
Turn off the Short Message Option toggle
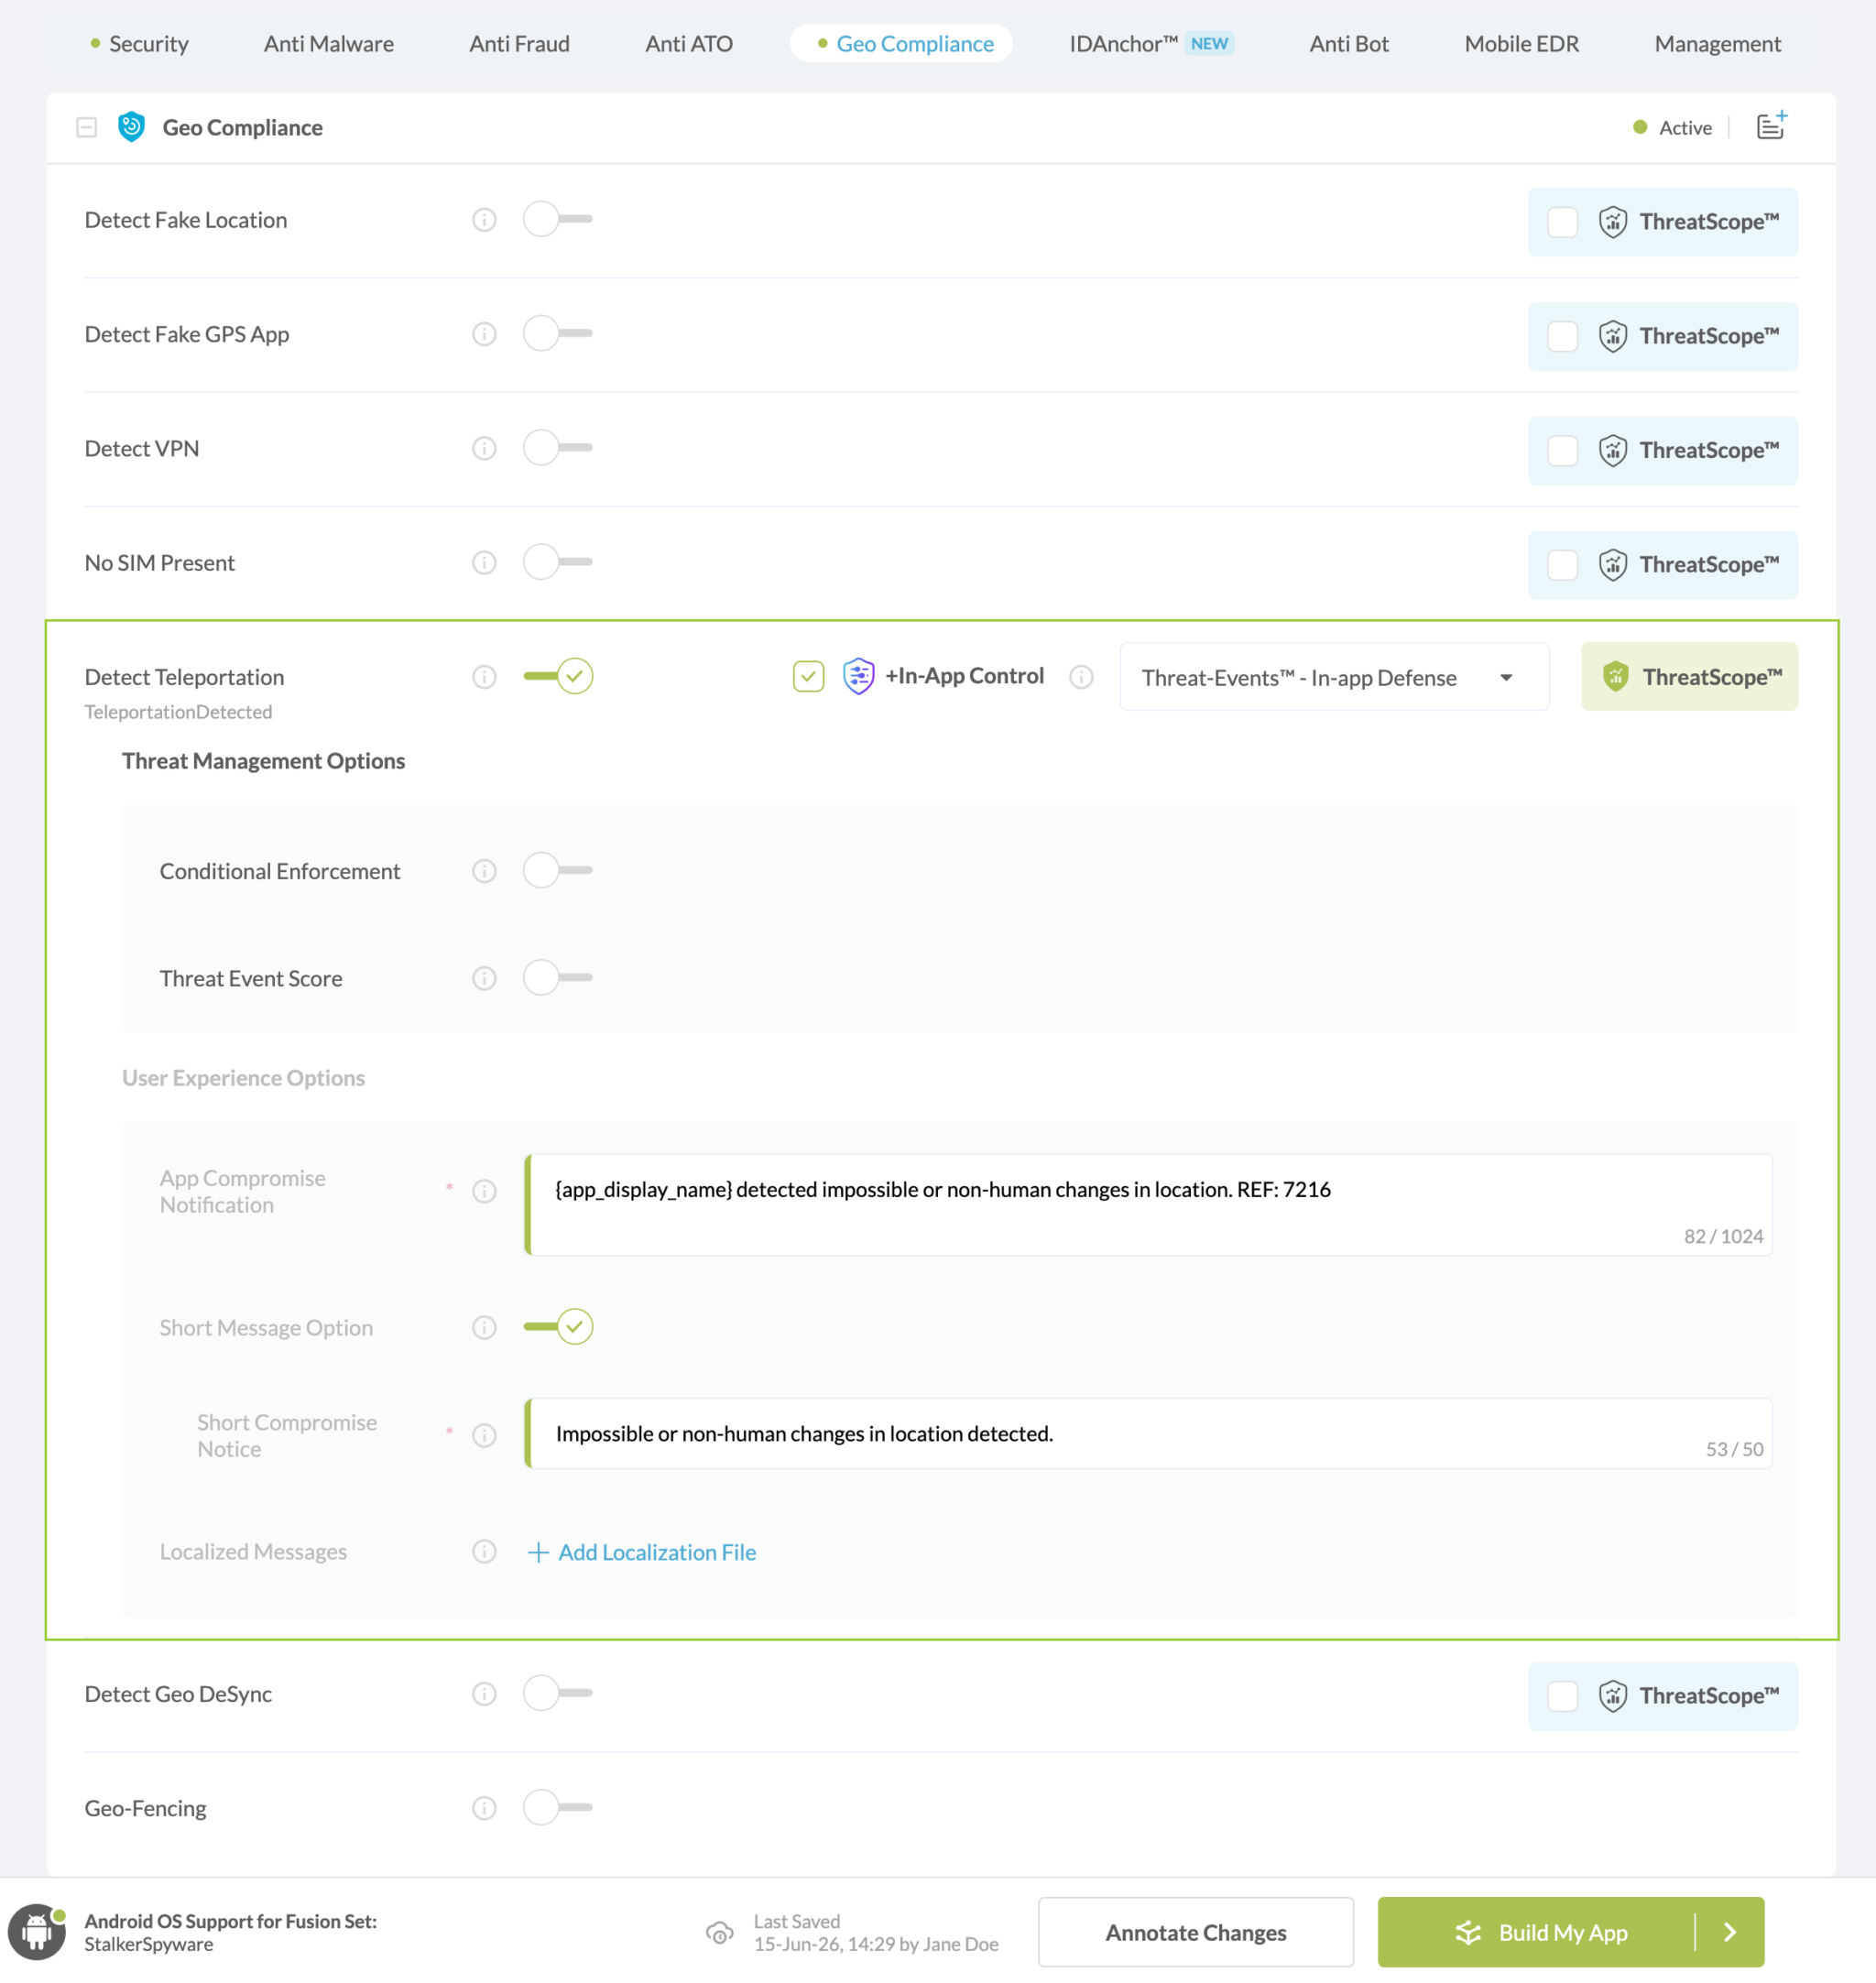click(x=558, y=1326)
